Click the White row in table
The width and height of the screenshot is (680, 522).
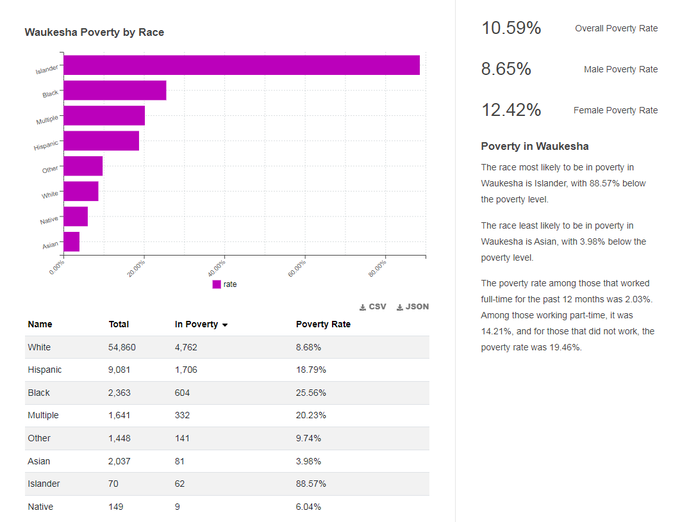(227, 347)
